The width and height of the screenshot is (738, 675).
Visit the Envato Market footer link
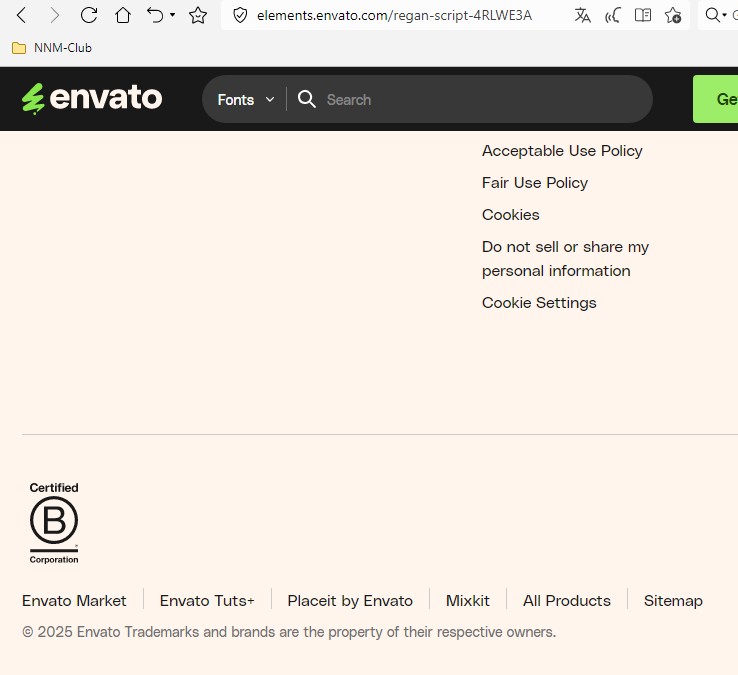click(x=74, y=601)
